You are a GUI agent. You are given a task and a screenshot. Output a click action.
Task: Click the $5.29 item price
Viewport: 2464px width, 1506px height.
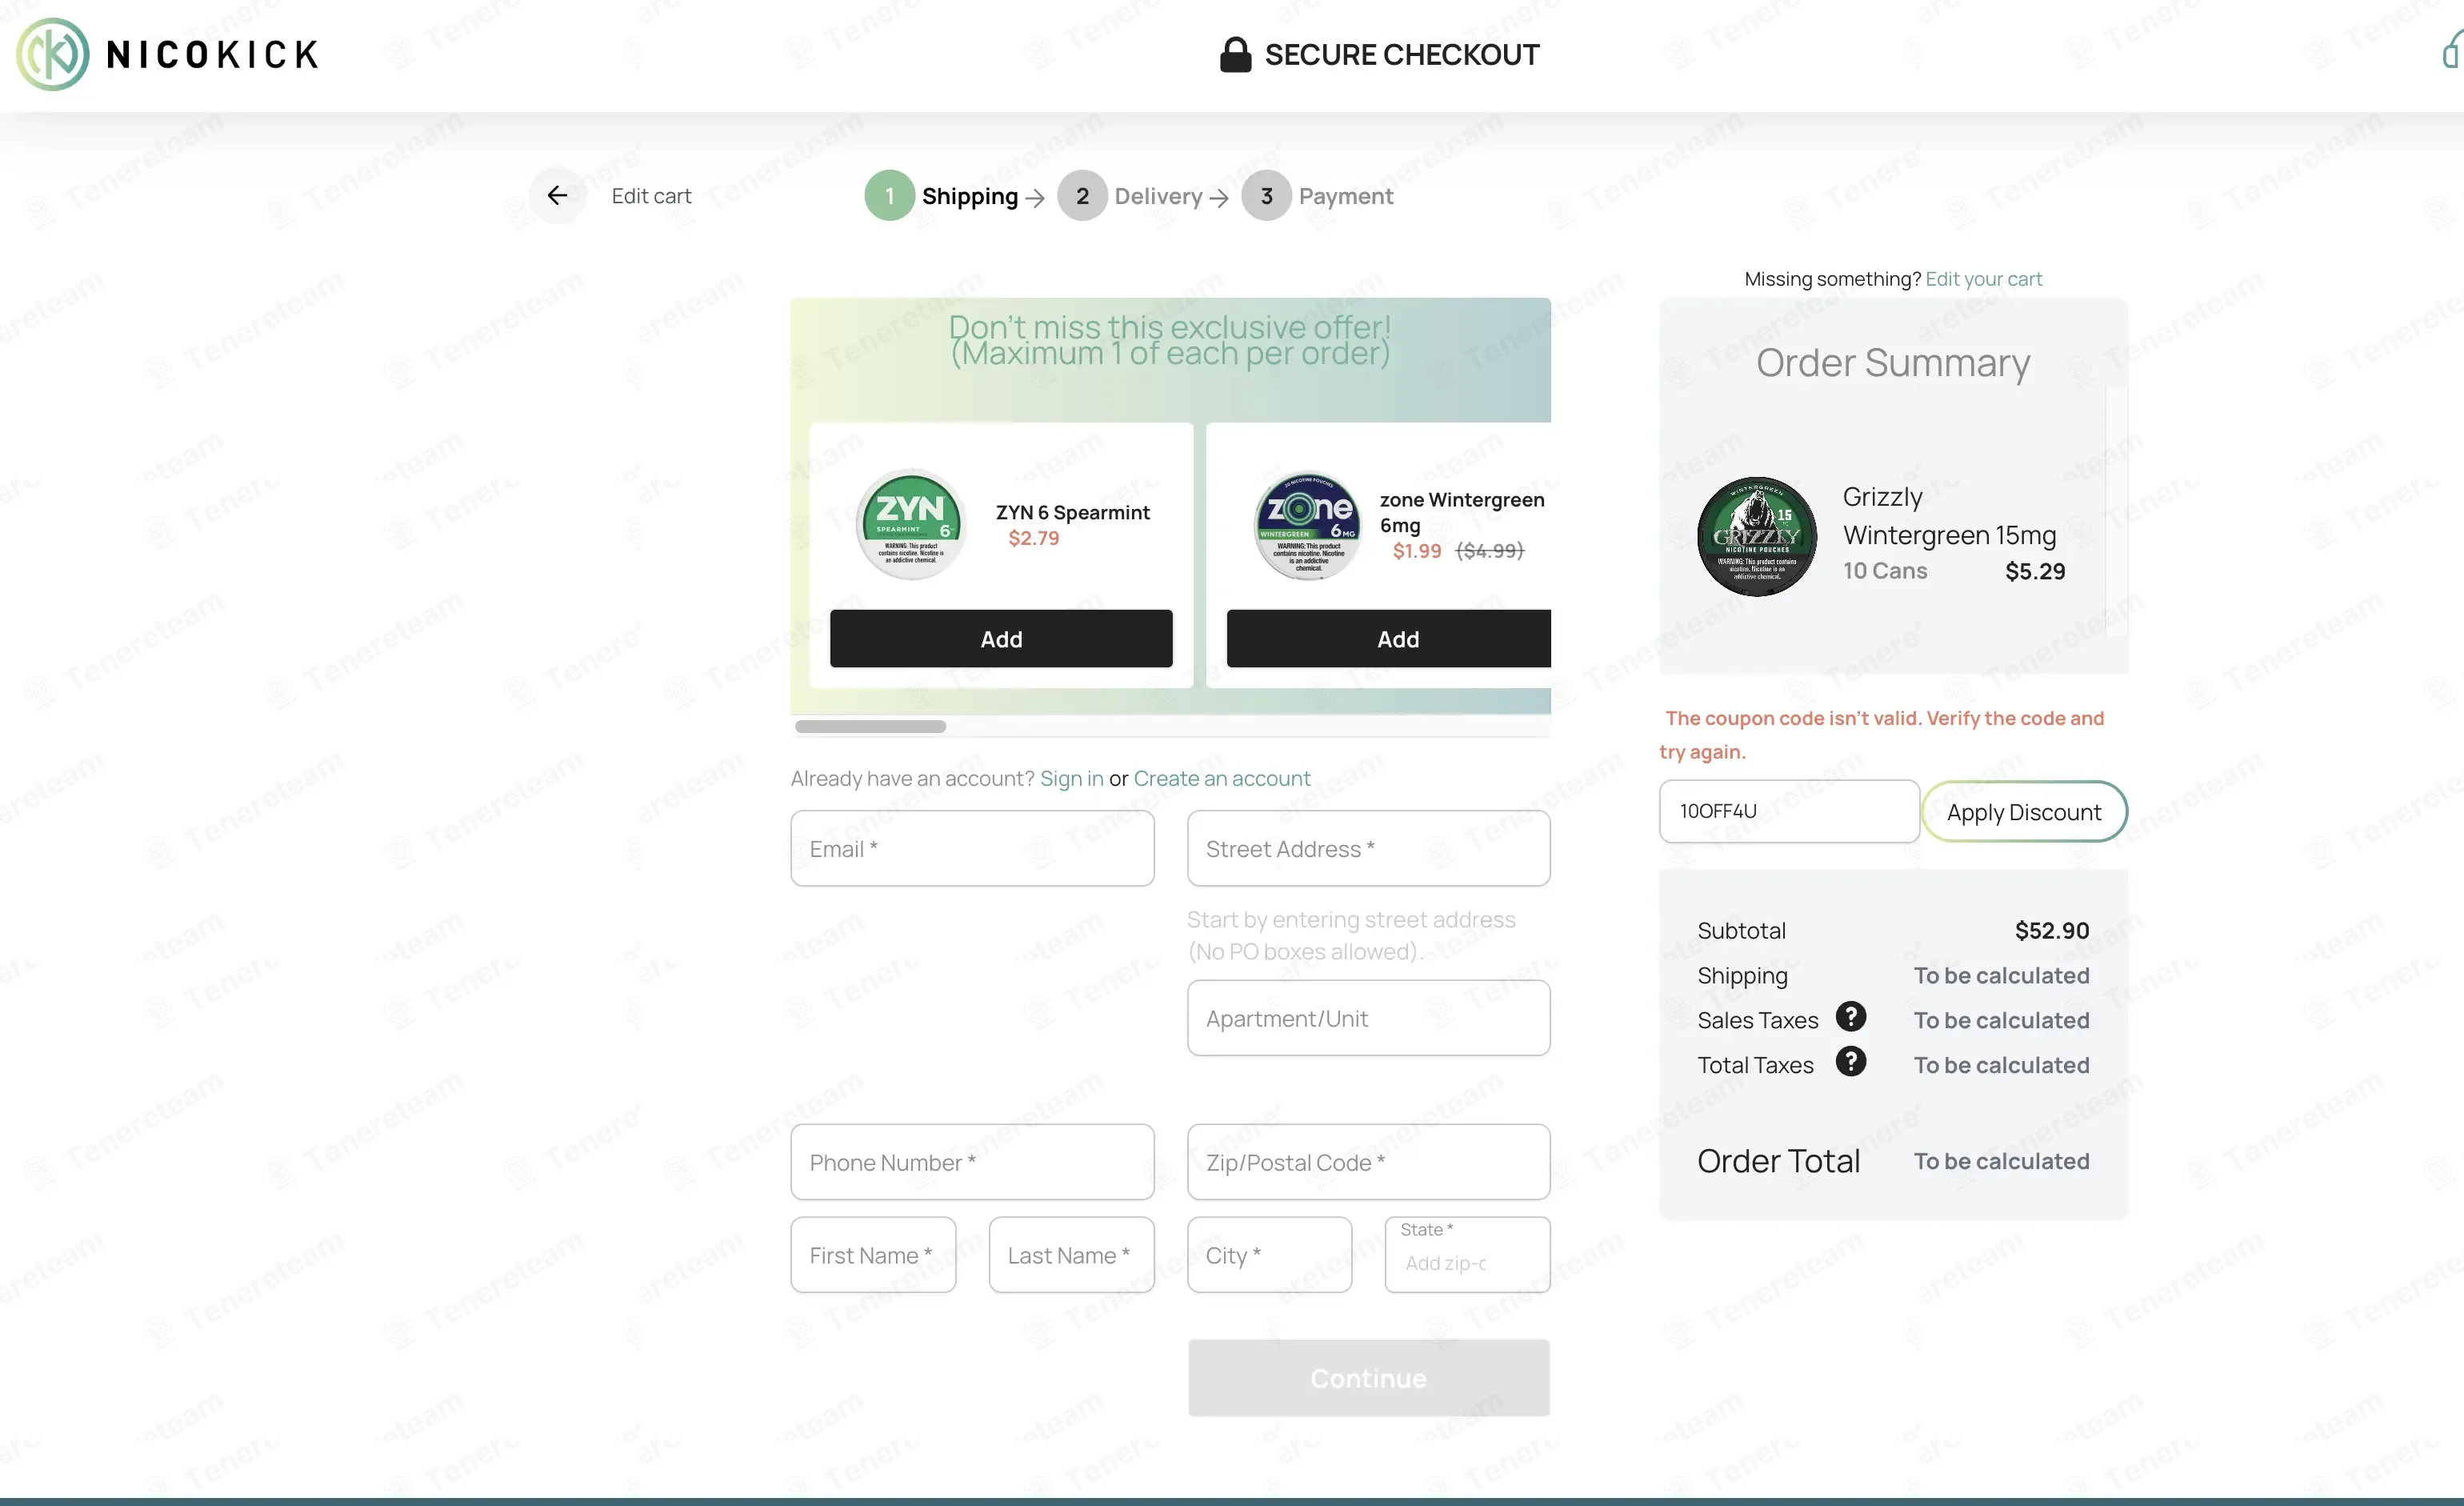click(2034, 571)
